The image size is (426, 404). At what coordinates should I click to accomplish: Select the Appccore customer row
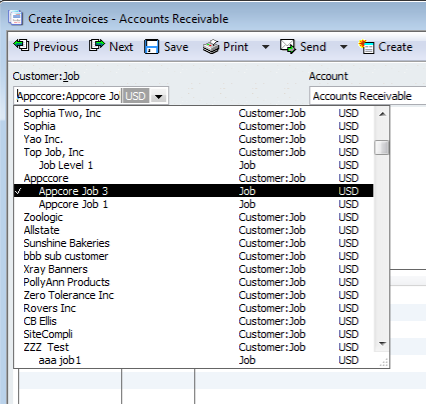[x=194, y=178]
